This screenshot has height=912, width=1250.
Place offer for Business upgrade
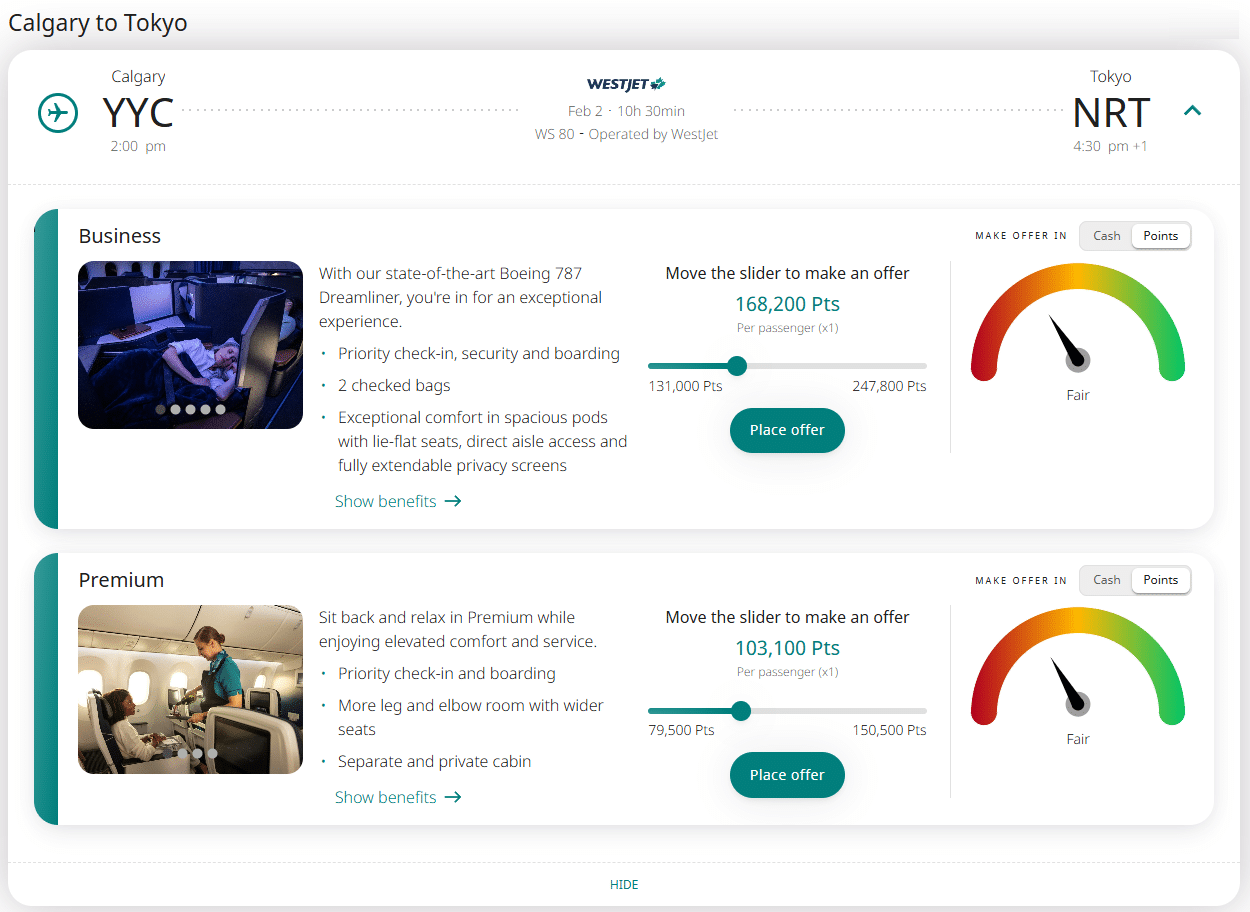787,430
